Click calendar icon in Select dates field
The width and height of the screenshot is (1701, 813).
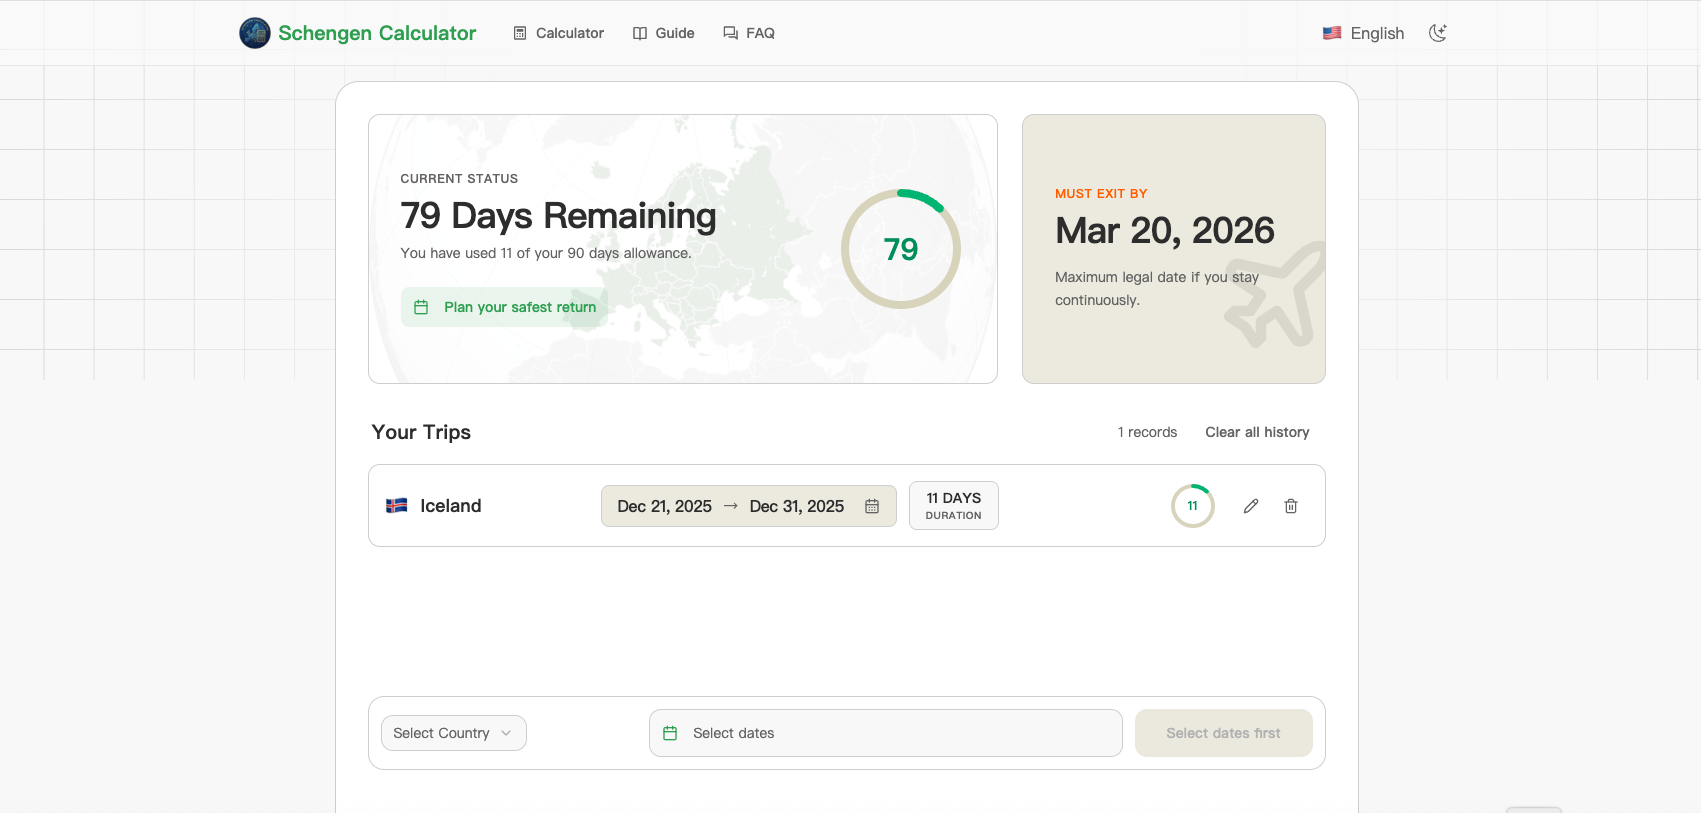pos(670,733)
